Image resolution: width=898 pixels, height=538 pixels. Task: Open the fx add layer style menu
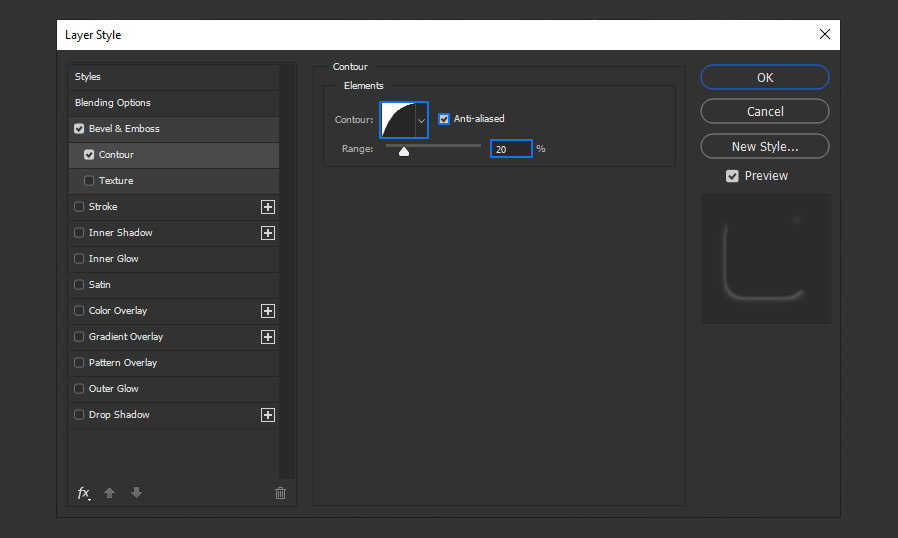click(84, 493)
